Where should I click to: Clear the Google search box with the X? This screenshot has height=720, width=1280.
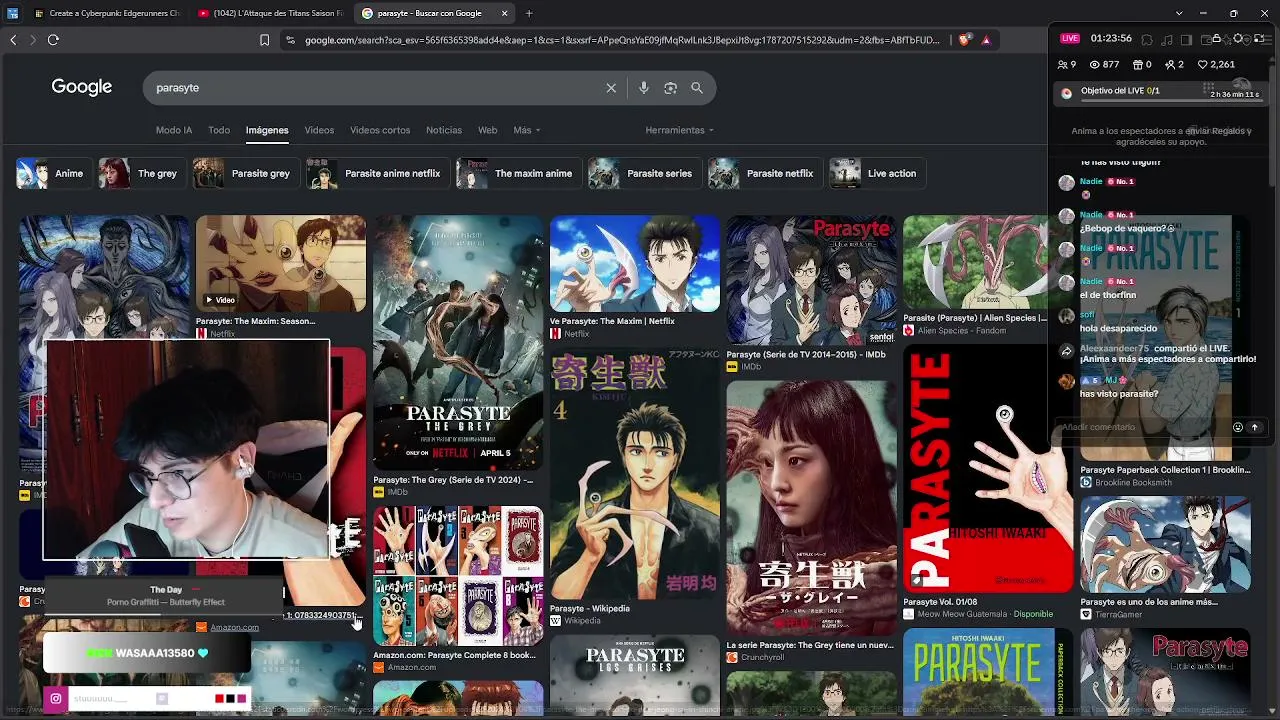pos(611,88)
